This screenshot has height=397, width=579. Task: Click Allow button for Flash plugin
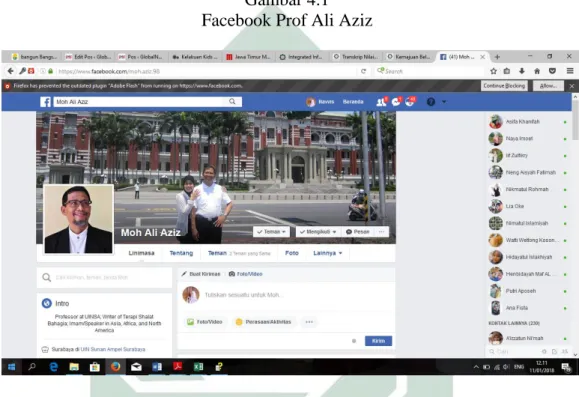pos(548,86)
